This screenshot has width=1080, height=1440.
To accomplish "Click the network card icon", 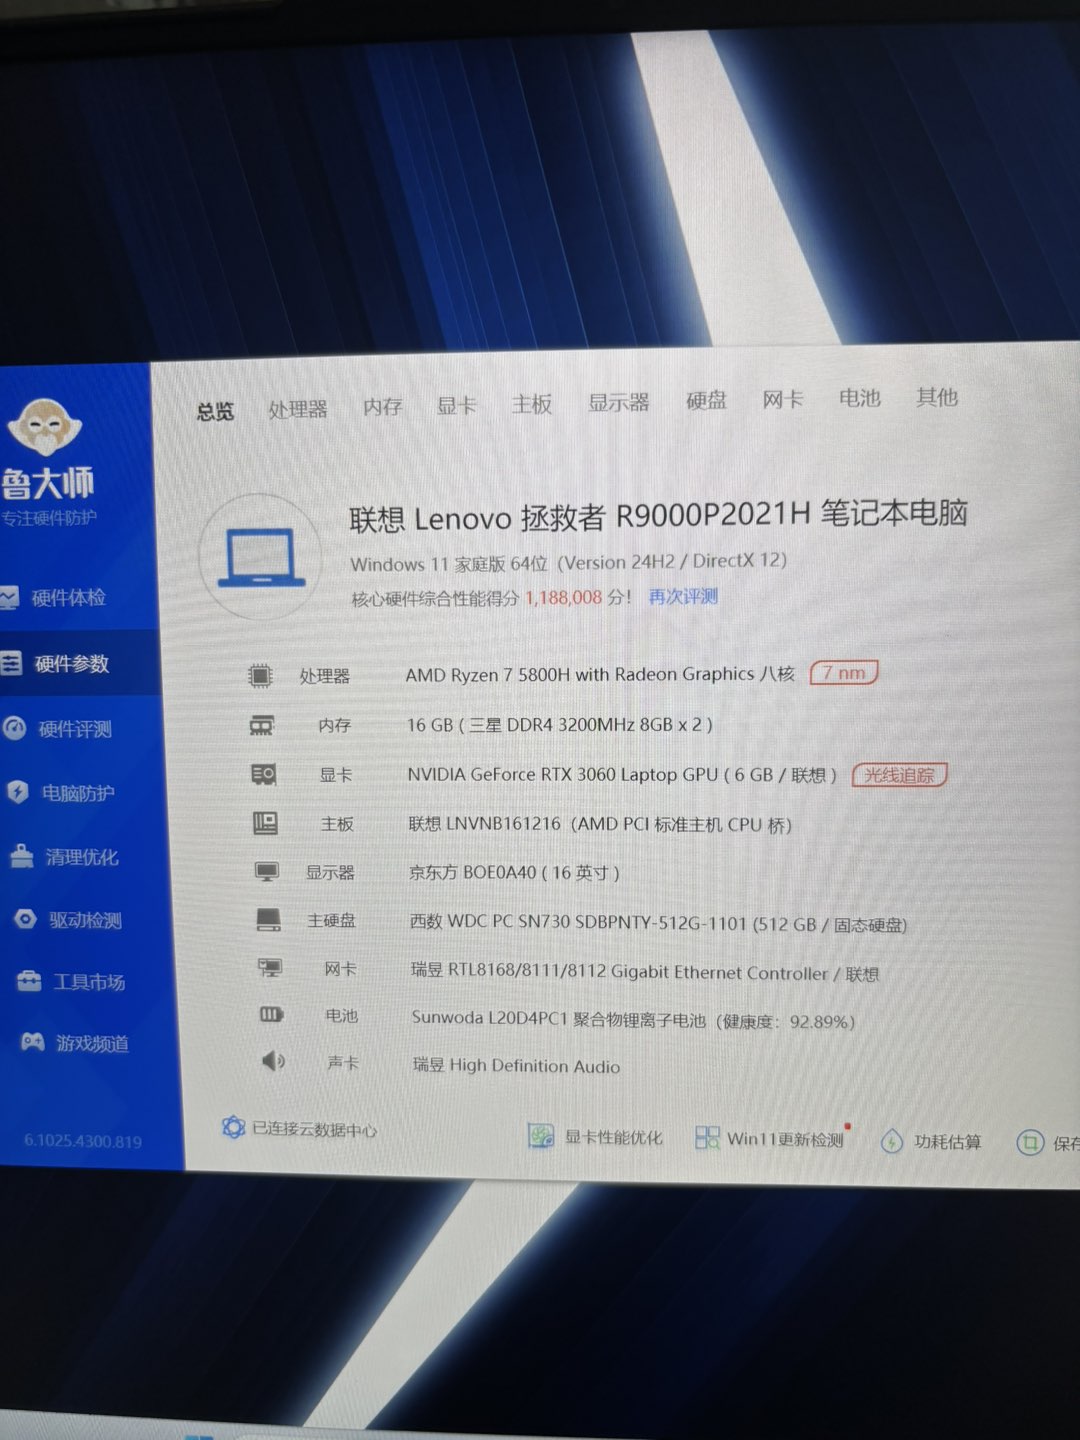I will (x=270, y=967).
